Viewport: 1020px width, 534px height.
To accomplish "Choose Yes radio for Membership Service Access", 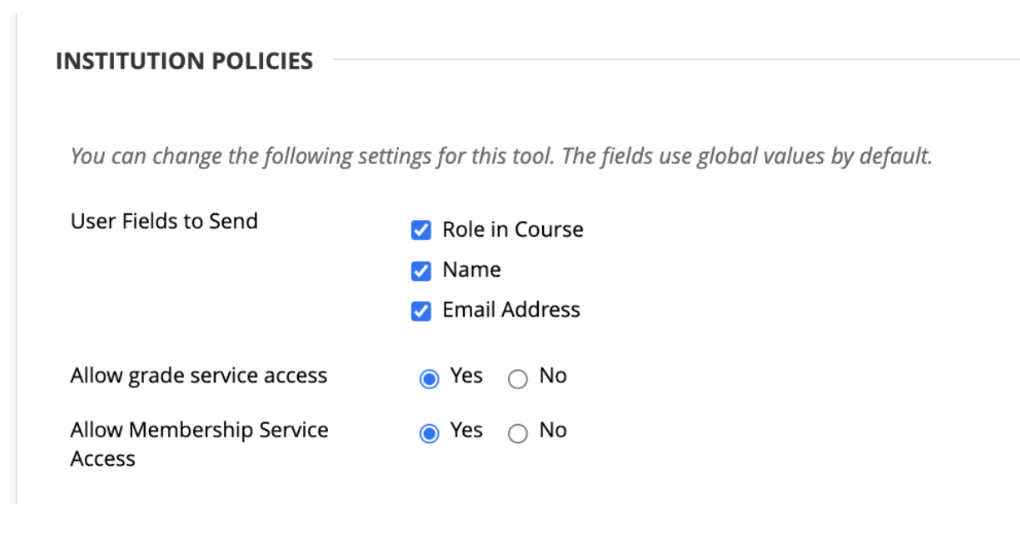I will coord(429,433).
